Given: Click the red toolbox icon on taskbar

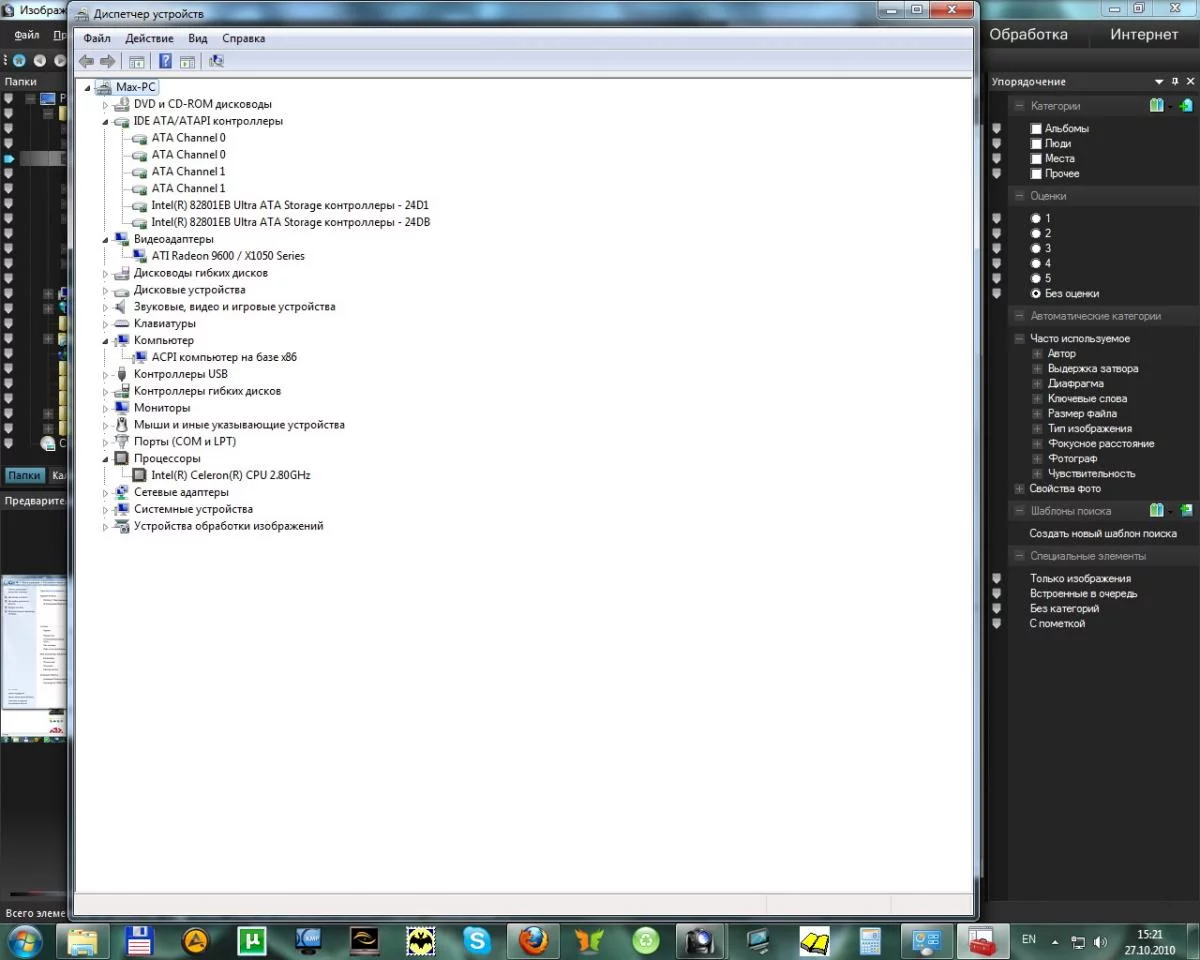Looking at the screenshot, I should pos(981,940).
